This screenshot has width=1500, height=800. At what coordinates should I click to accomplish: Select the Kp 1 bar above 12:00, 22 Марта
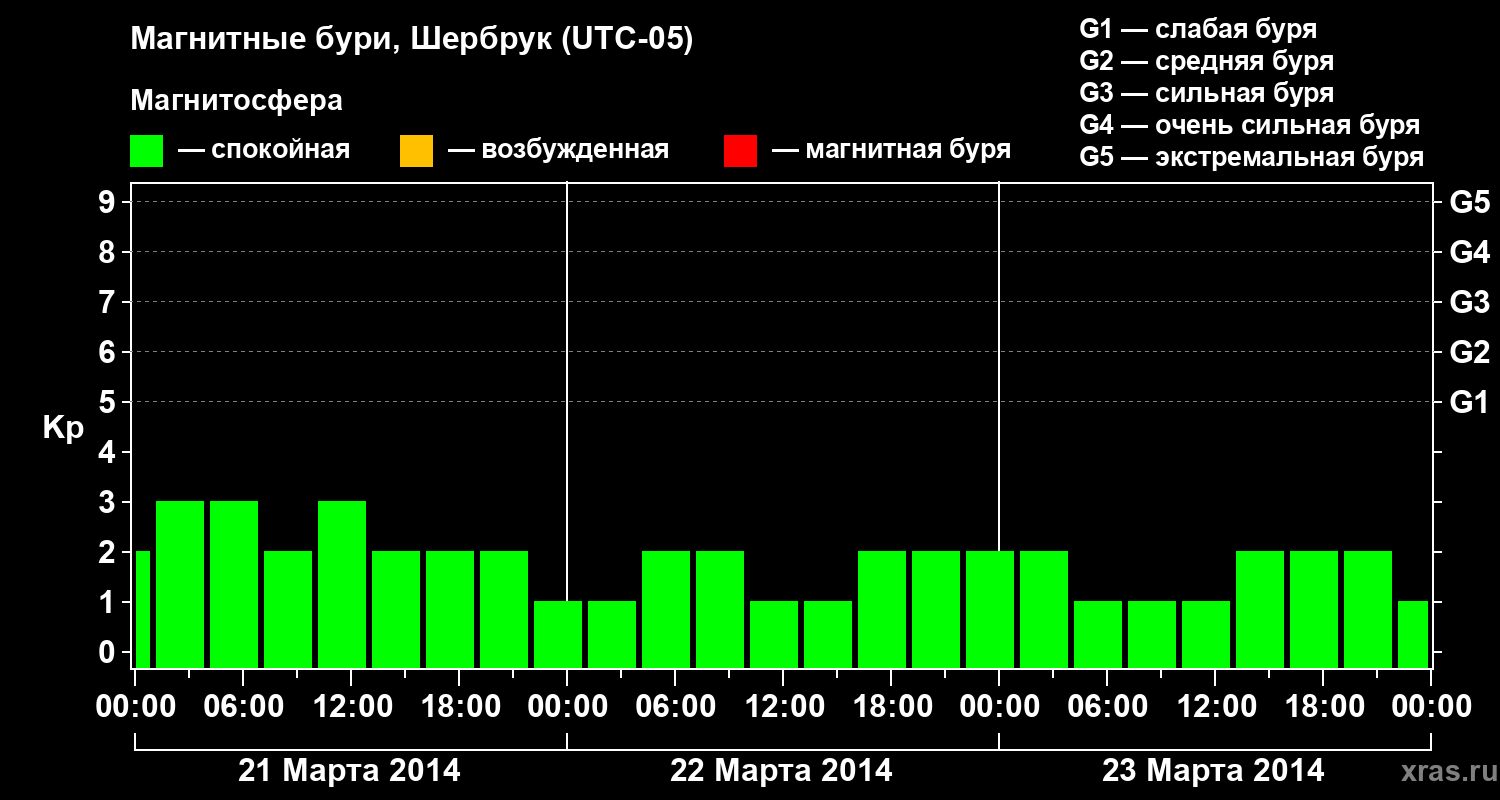(x=774, y=634)
